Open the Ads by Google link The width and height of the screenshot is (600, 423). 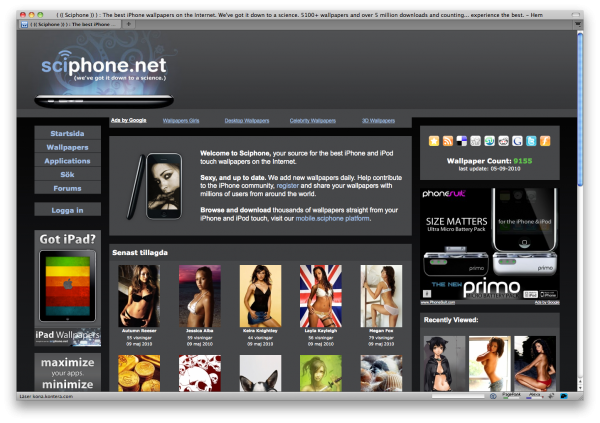129,120
